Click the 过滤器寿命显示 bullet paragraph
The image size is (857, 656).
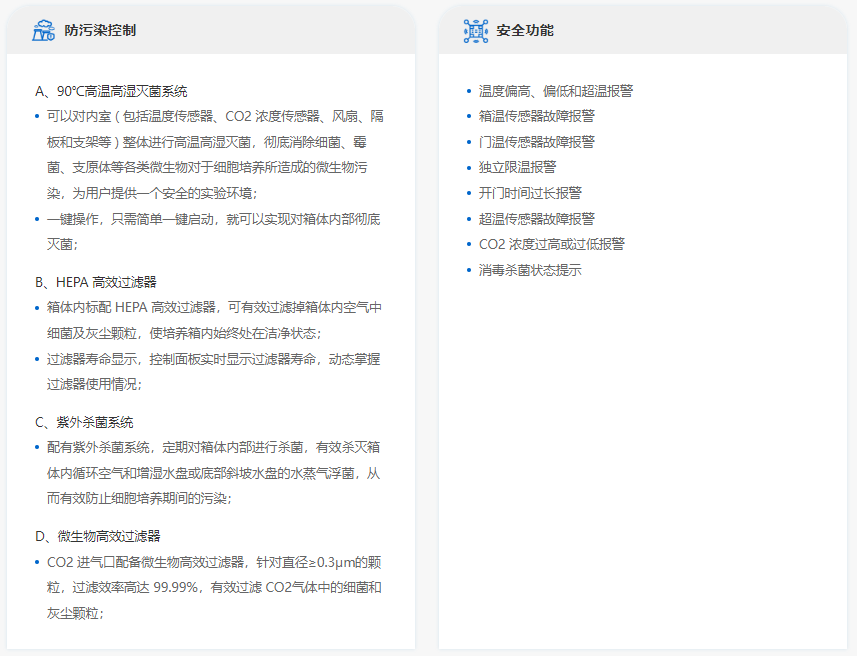tap(212, 371)
